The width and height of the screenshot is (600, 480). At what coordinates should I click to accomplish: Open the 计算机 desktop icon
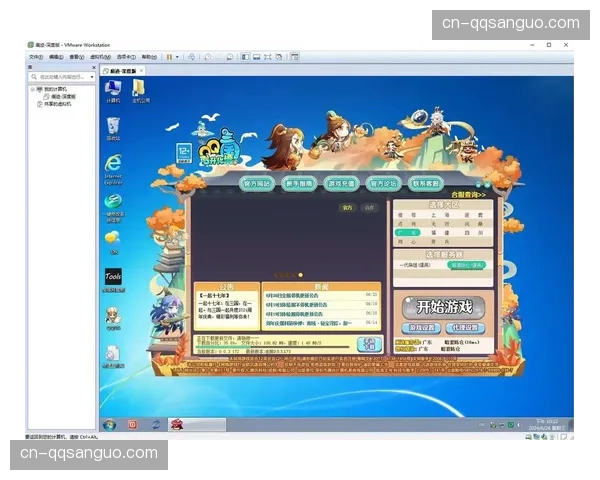pos(113,91)
